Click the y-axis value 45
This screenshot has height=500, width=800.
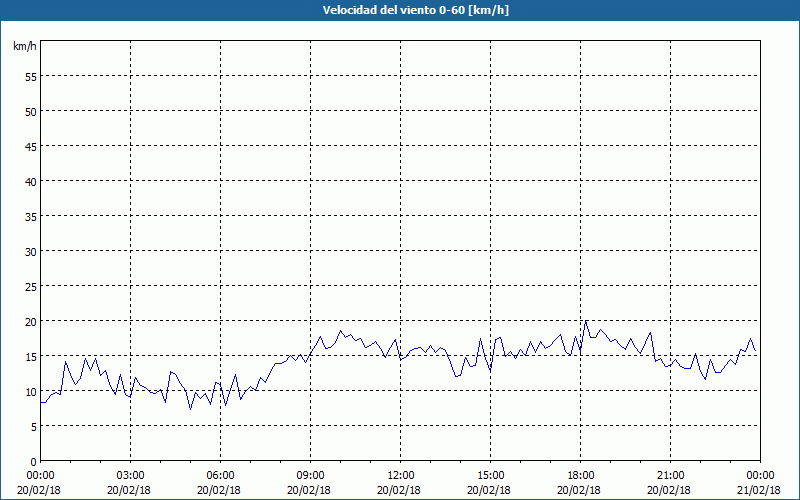click(x=31, y=146)
